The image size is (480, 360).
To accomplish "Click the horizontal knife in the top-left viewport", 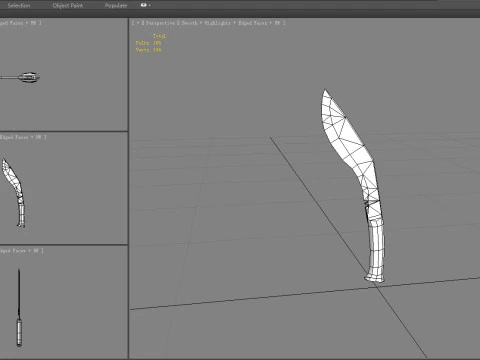I will 20,78.
